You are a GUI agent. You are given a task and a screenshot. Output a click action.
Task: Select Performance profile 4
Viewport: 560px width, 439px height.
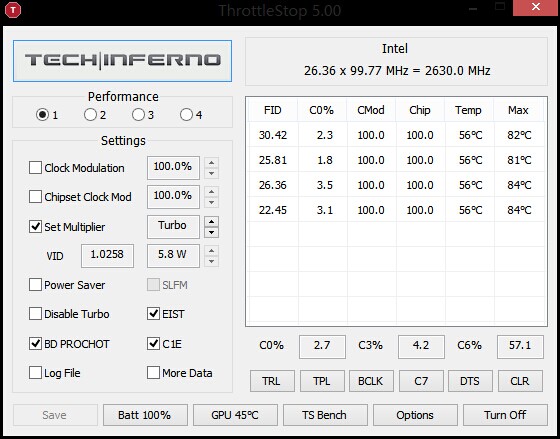(186, 115)
